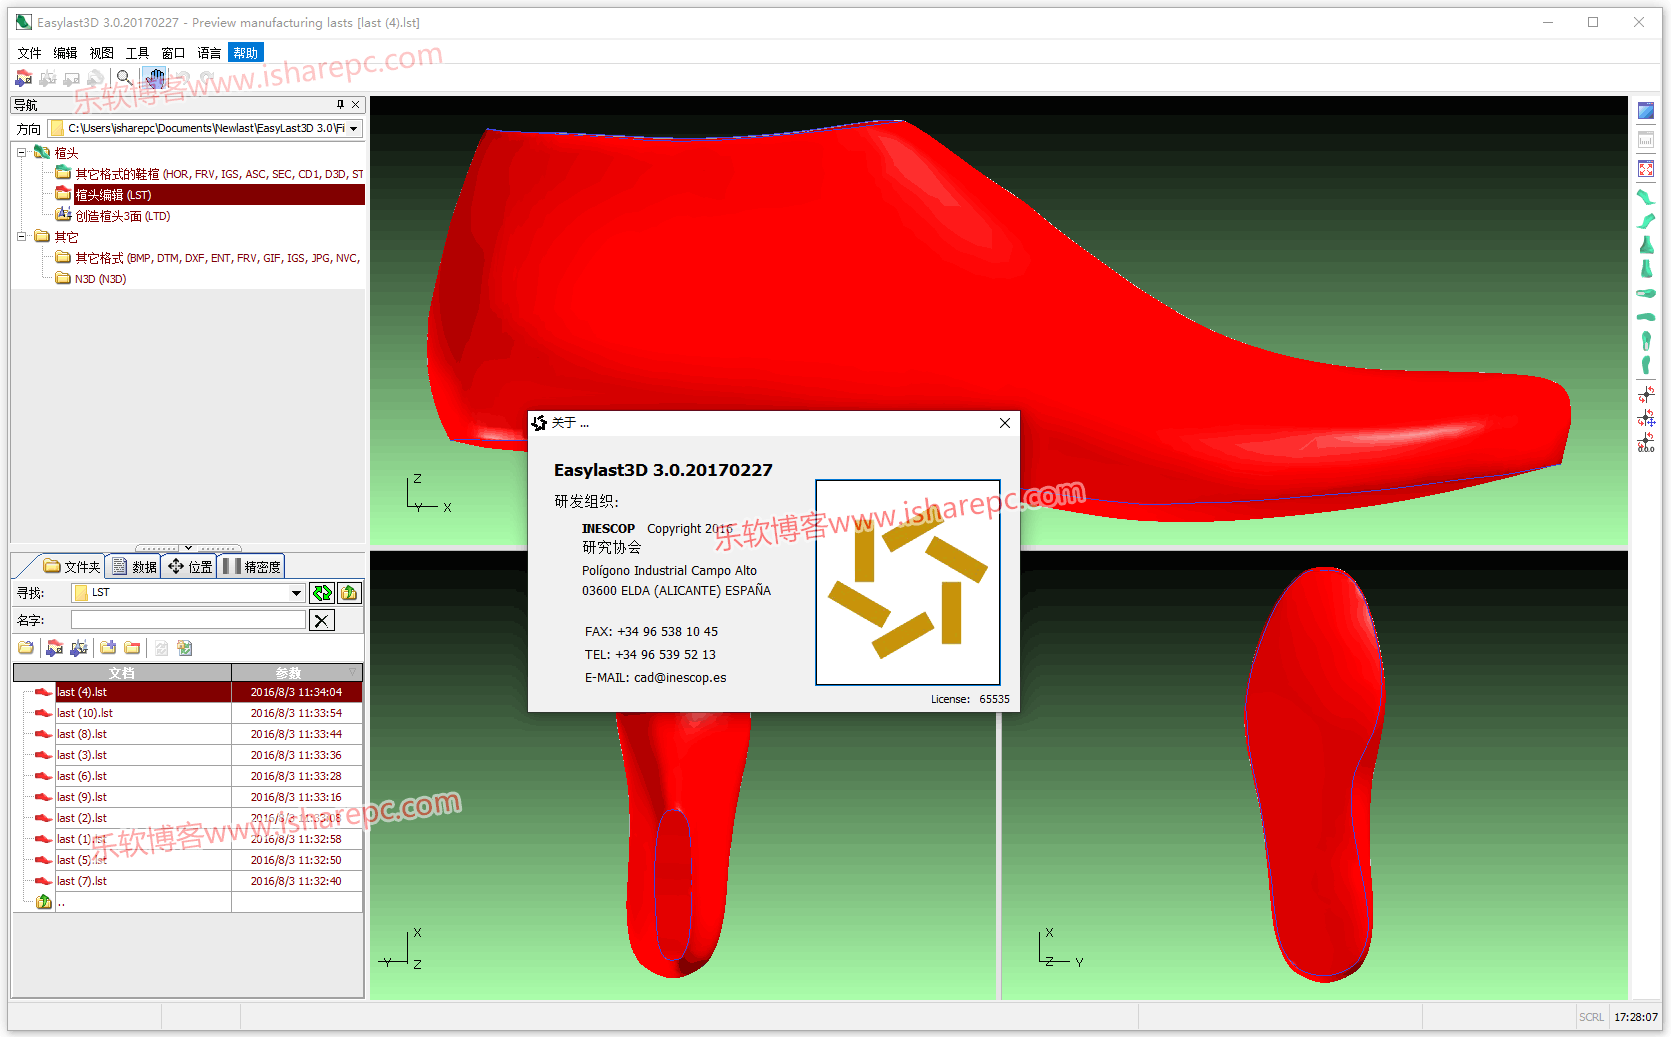Click the 名字 name input field
Image resolution: width=1671 pixels, height=1037 pixels.
(x=188, y=621)
